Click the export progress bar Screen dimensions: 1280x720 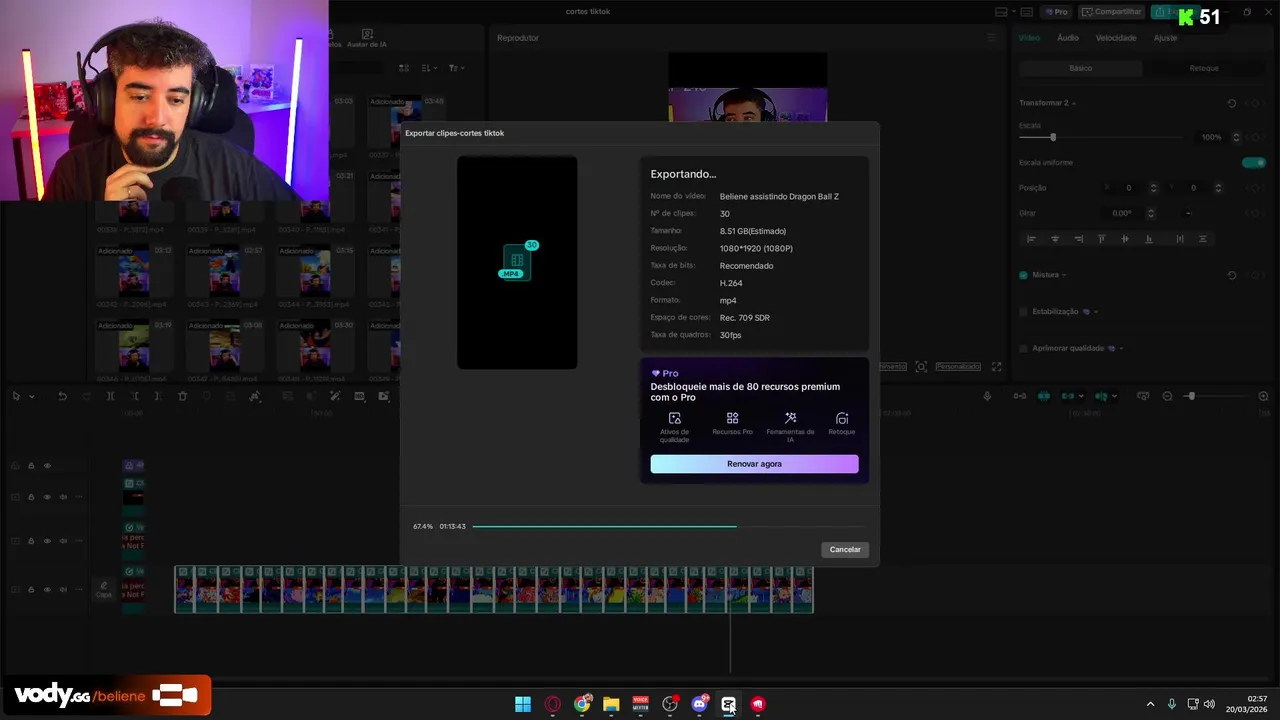tap(668, 526)
